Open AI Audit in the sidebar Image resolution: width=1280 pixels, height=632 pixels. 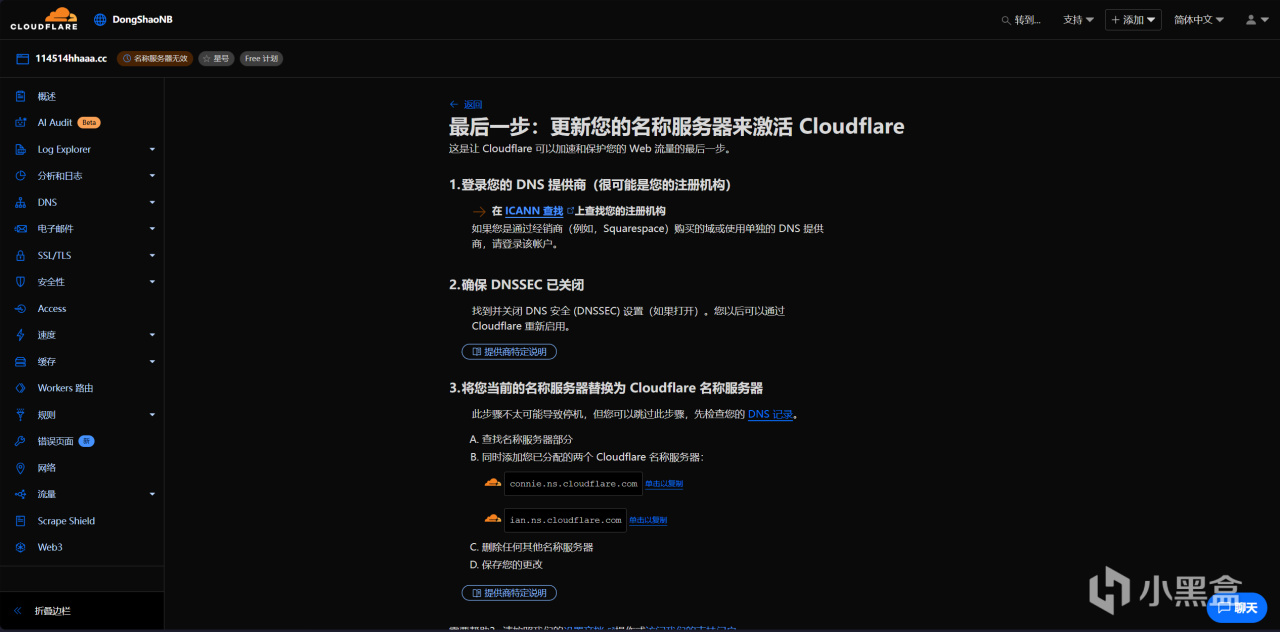[x=55, y=123]
